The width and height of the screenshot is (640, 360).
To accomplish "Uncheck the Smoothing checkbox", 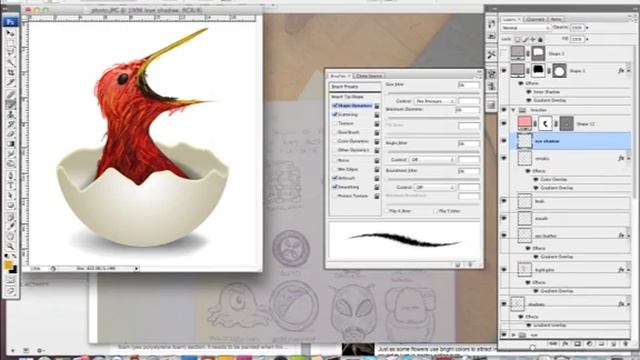I will coord(335,187).
